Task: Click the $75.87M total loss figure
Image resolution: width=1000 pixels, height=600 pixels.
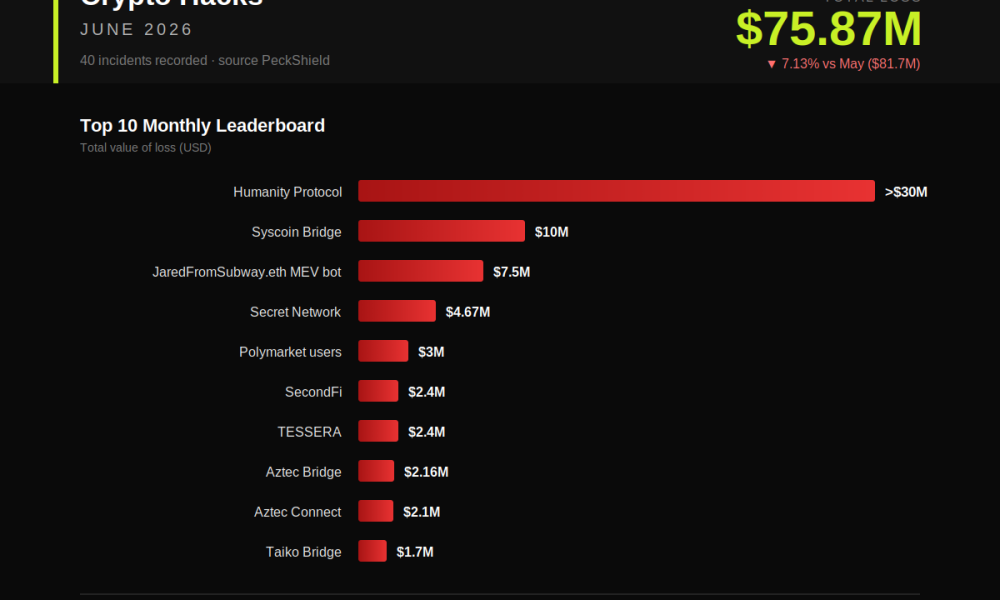Action: tap(828, 29)
